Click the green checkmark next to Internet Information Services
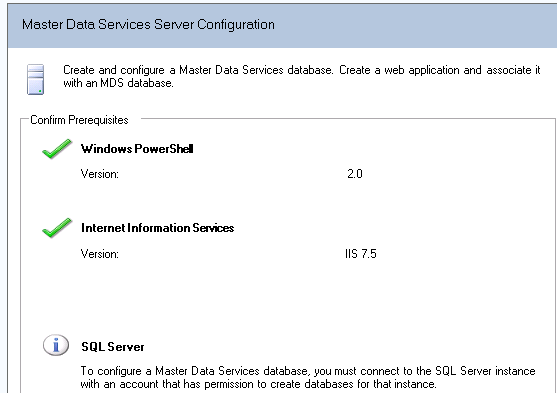 click(57, 227)
